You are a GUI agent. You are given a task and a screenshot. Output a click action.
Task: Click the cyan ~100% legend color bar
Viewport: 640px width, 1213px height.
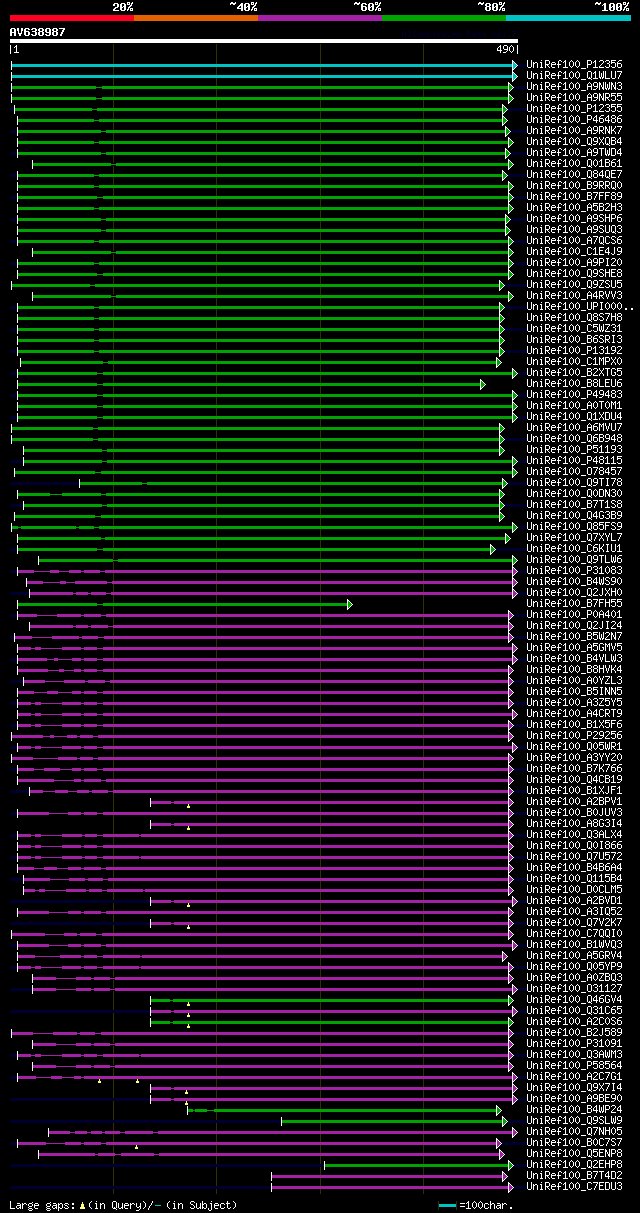pyautogui.click(x=568, y=18)
